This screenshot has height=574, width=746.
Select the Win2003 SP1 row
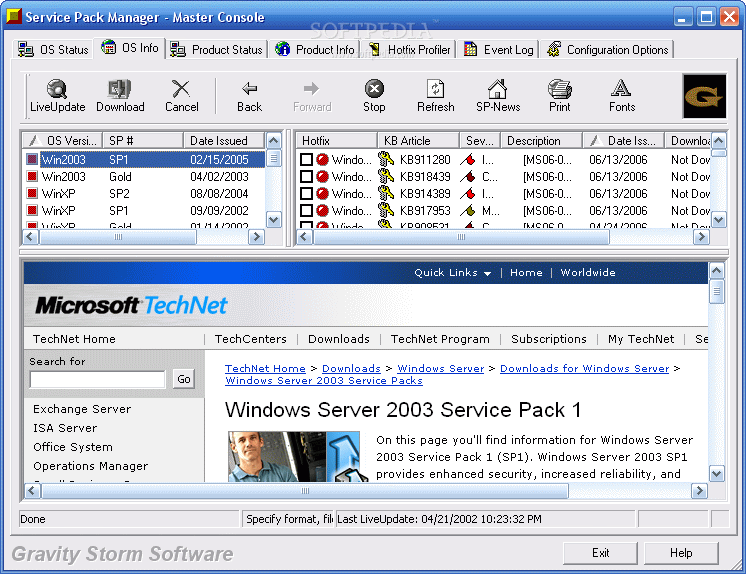145,159
